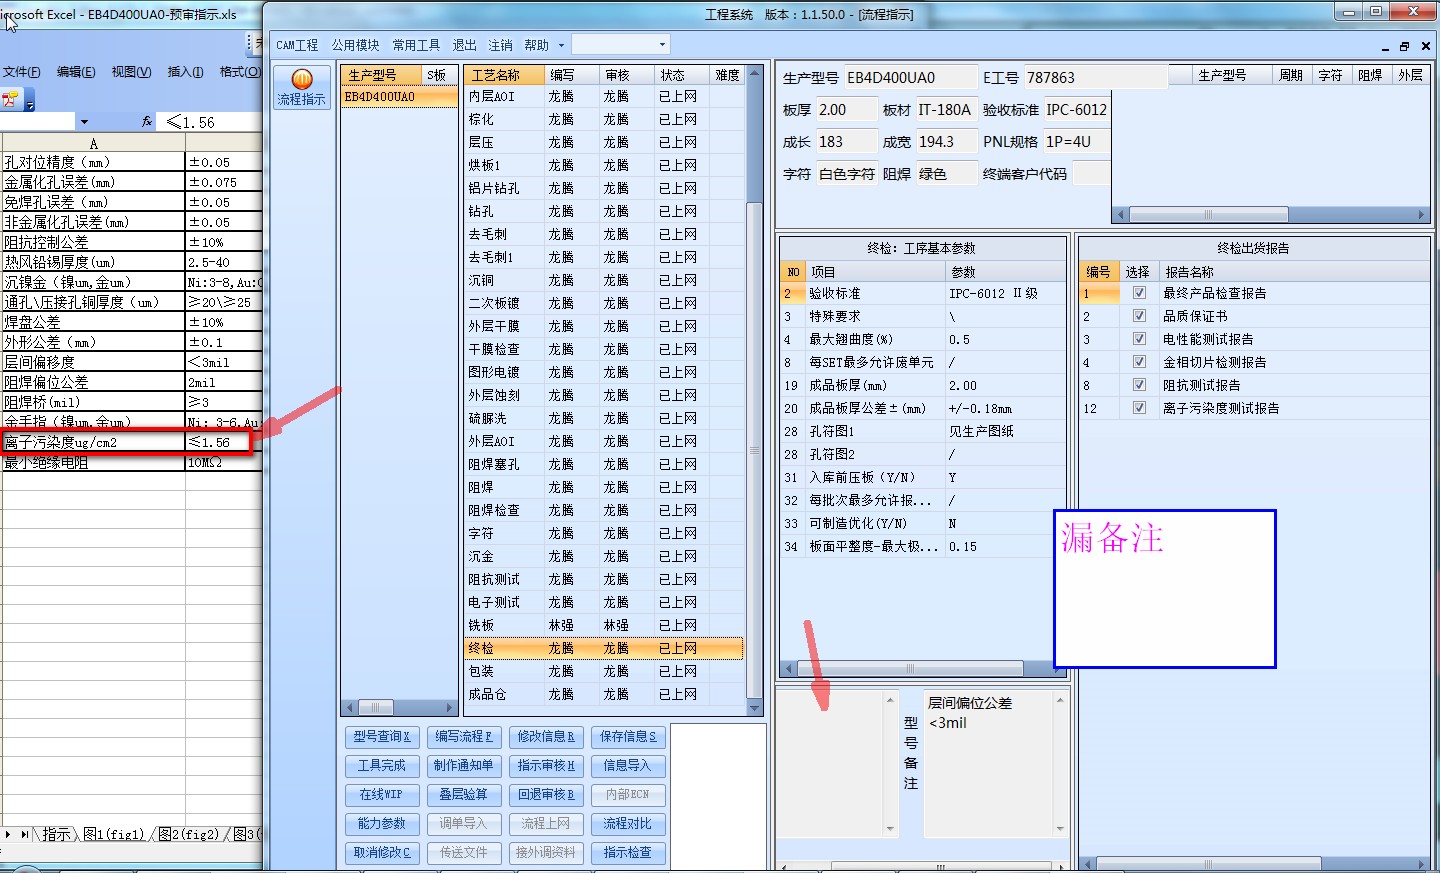Select 内层AOI row in process list
Image resolution: width=1440 pixels, height=873 pixels.
pos(604,96)
